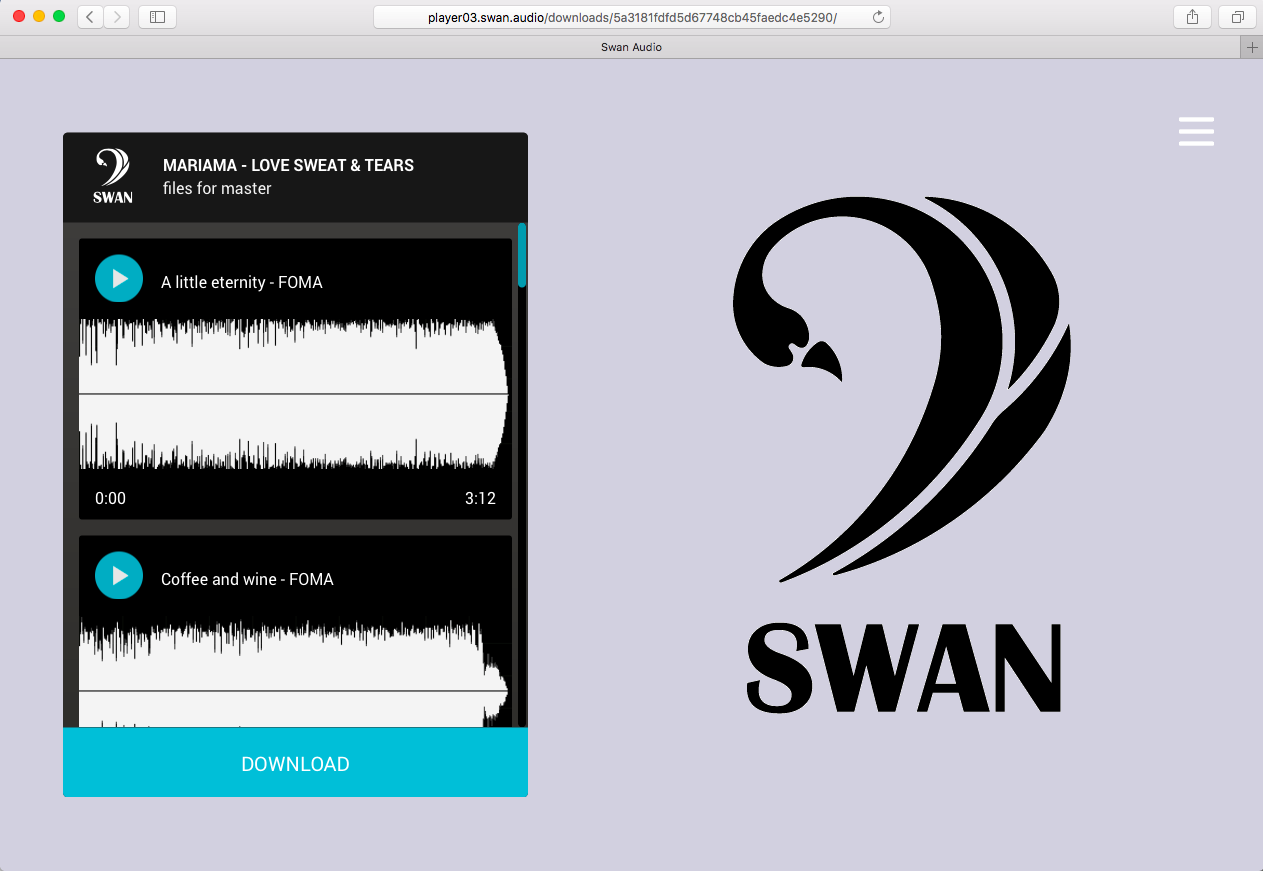Play the track 'A little eternity - FOMA'
This screenshot has height=871, width=1263.
tap(118, 278)
